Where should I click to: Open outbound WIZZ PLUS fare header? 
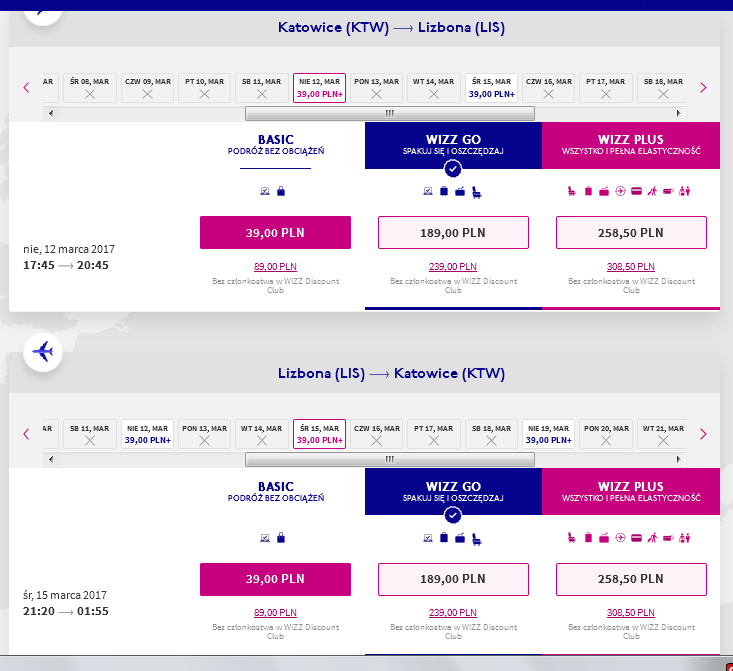(631, 145)
